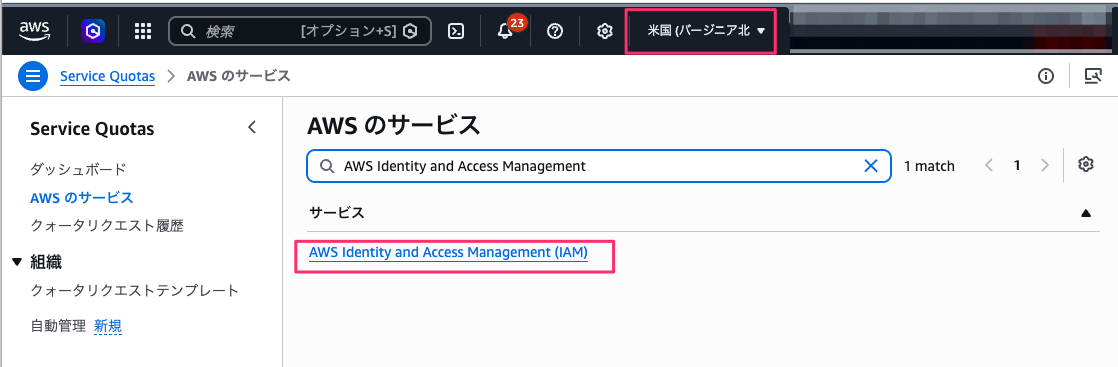Image resolution: width=1118 pixels, height=367 pixels.
Task: Toggle the hamburger navigation menu
Action: pyautogui.click(x=33, y=76)
